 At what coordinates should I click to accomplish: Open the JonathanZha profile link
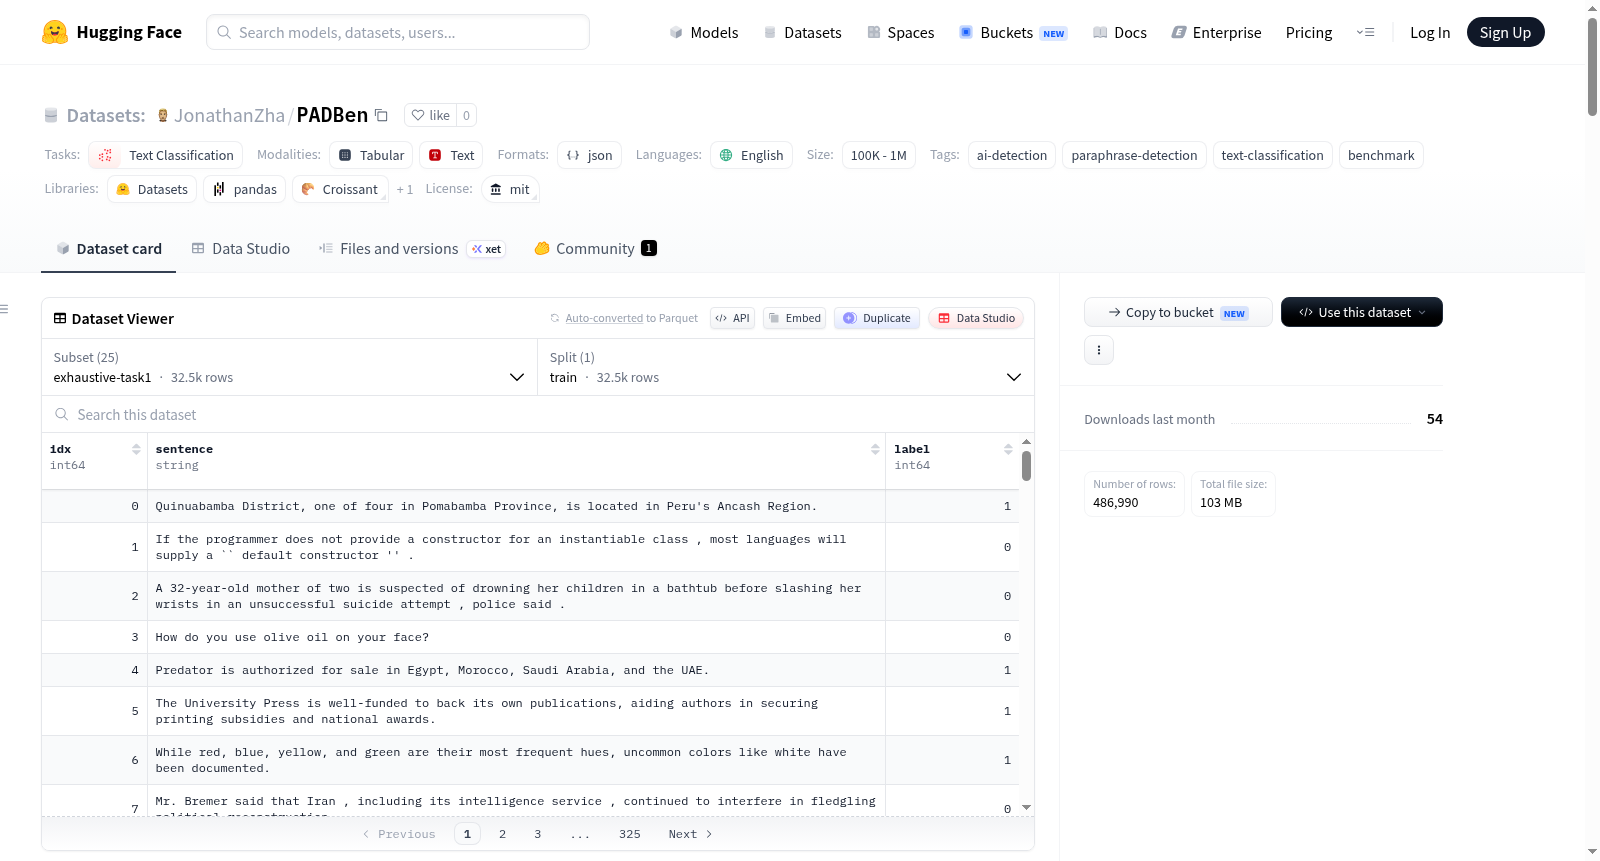229,115
